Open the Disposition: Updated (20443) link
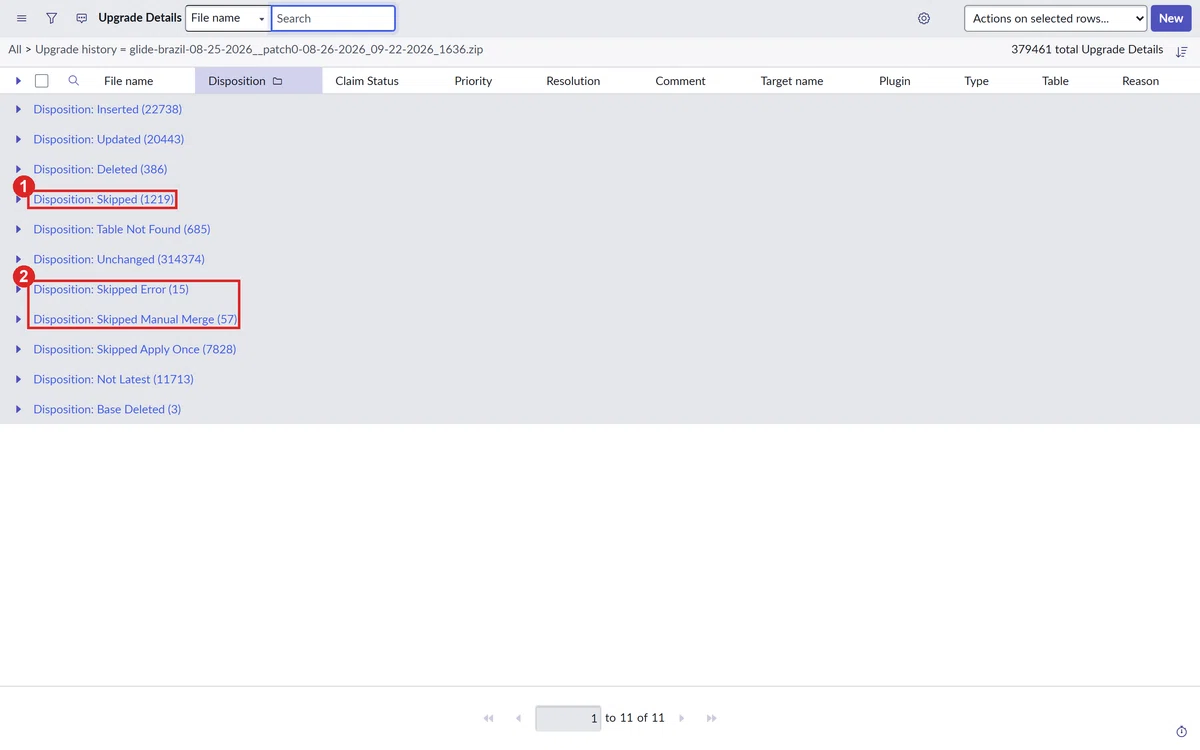The image size is (1200, 750). [x=108, y=139]
